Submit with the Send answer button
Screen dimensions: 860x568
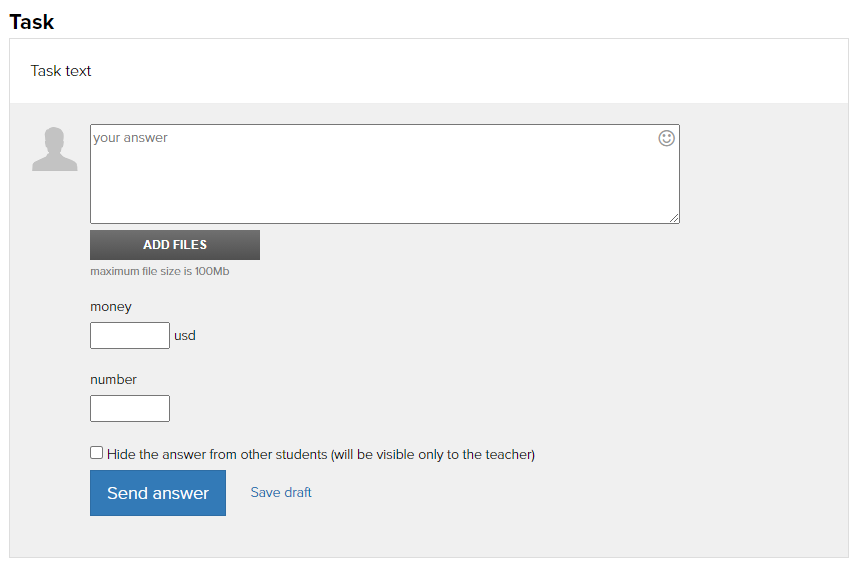158,493
